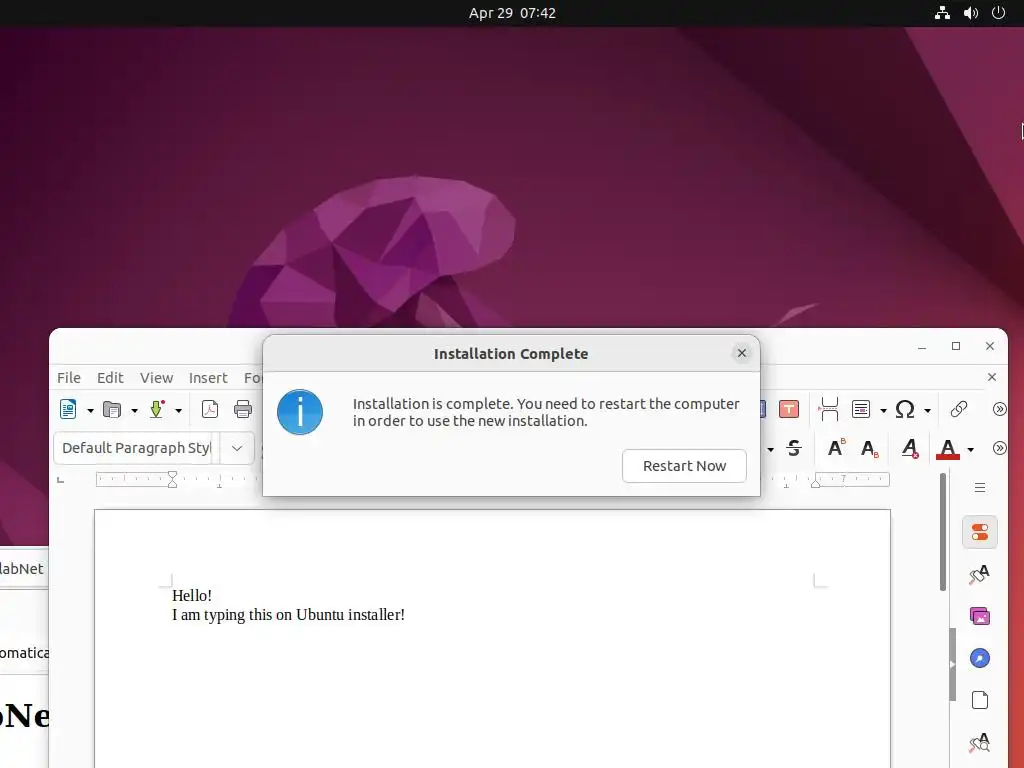
Task: Insert a page break icon
Action: 828,409
